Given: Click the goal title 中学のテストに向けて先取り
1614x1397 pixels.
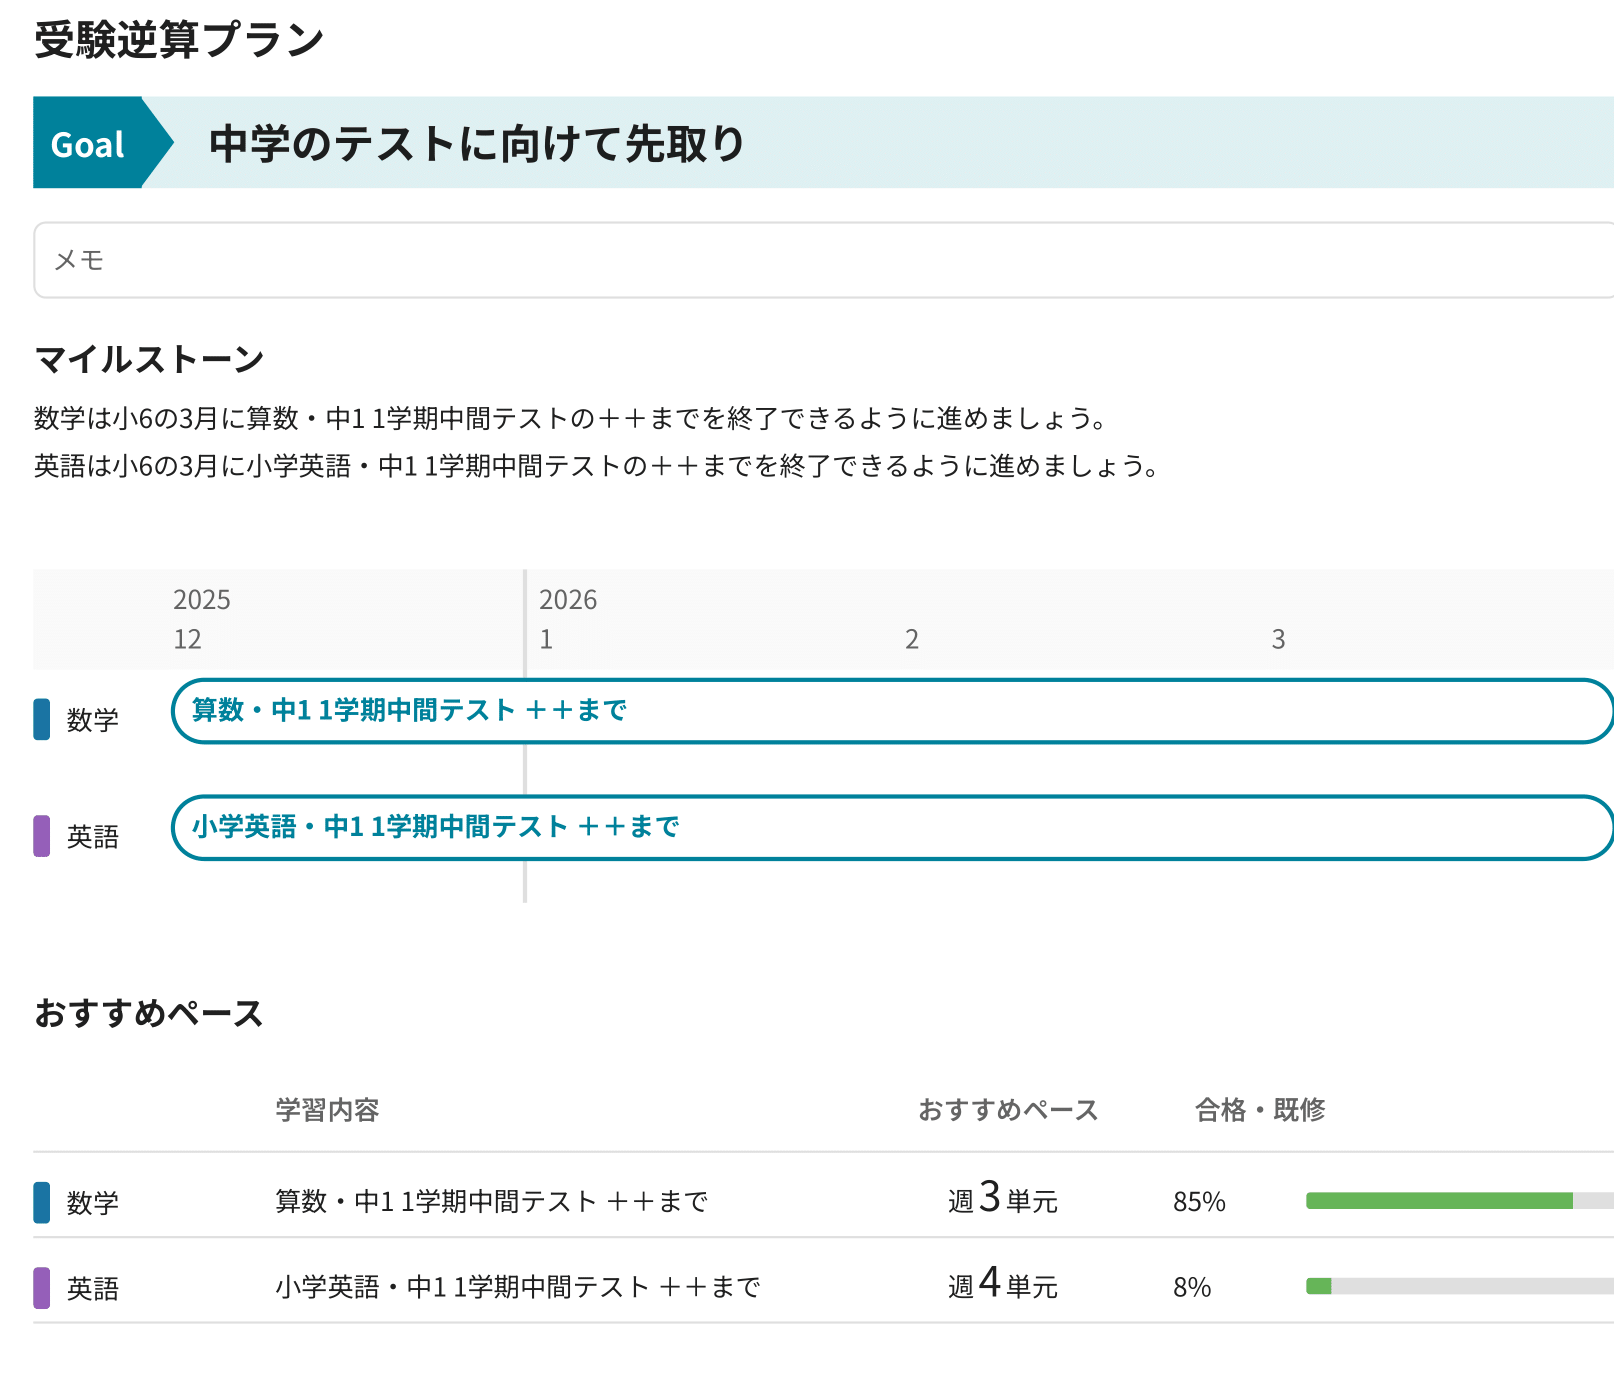Looking at the screenshot, I should 477,144.
